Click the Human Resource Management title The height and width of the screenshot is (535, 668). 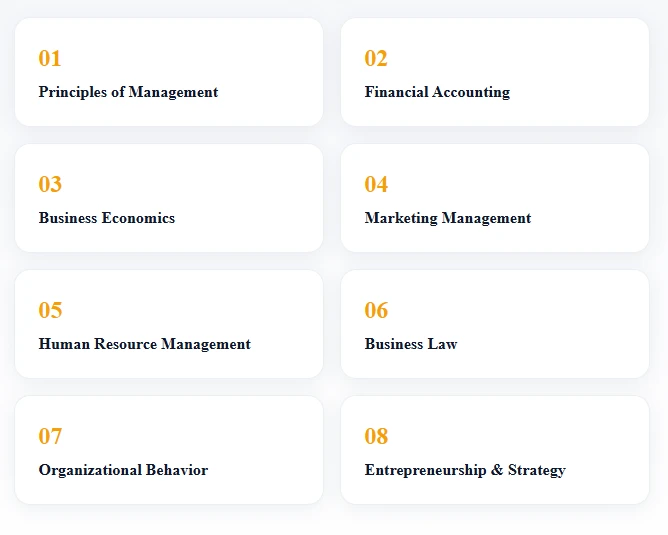(x=145, y=344)
